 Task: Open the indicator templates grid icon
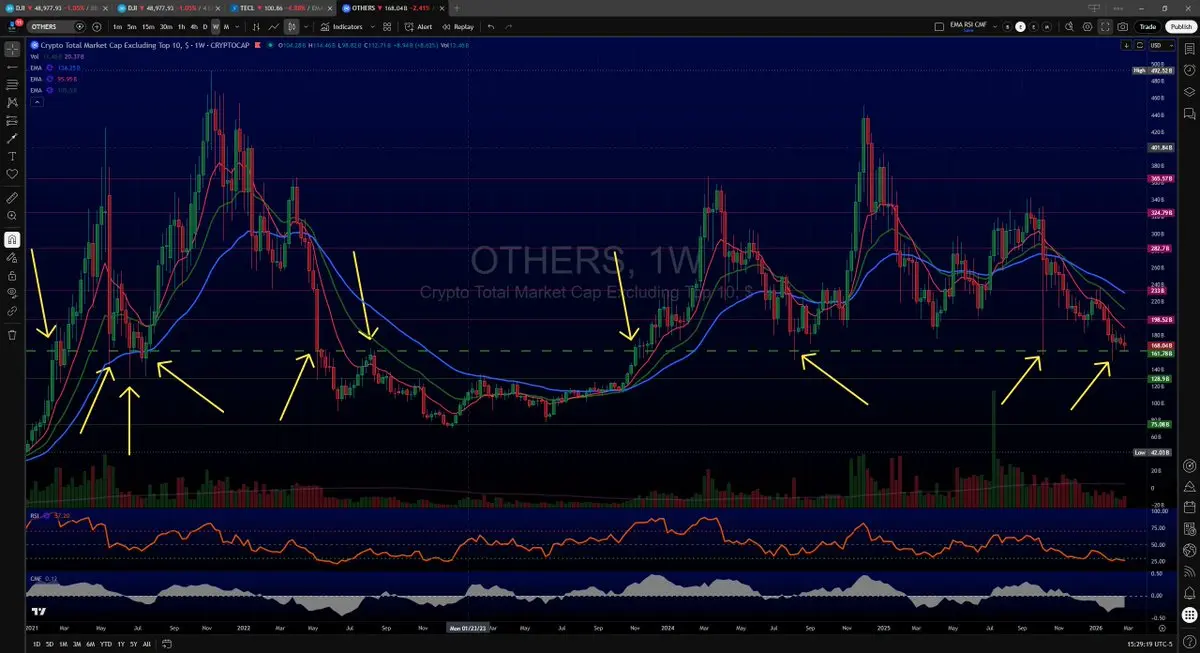(x=386, y=27)
